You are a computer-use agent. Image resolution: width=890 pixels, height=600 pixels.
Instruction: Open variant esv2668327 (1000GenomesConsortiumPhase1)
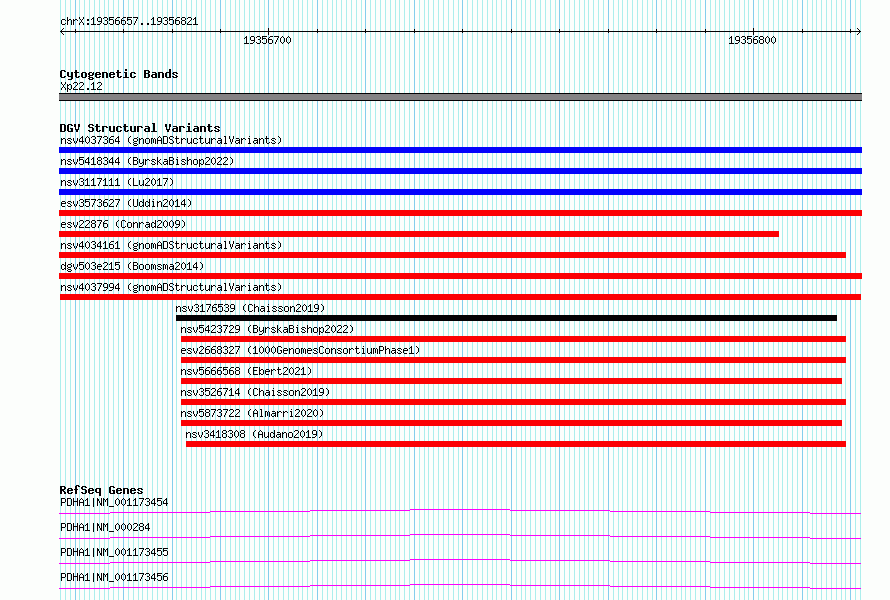[x=300, y=350]
